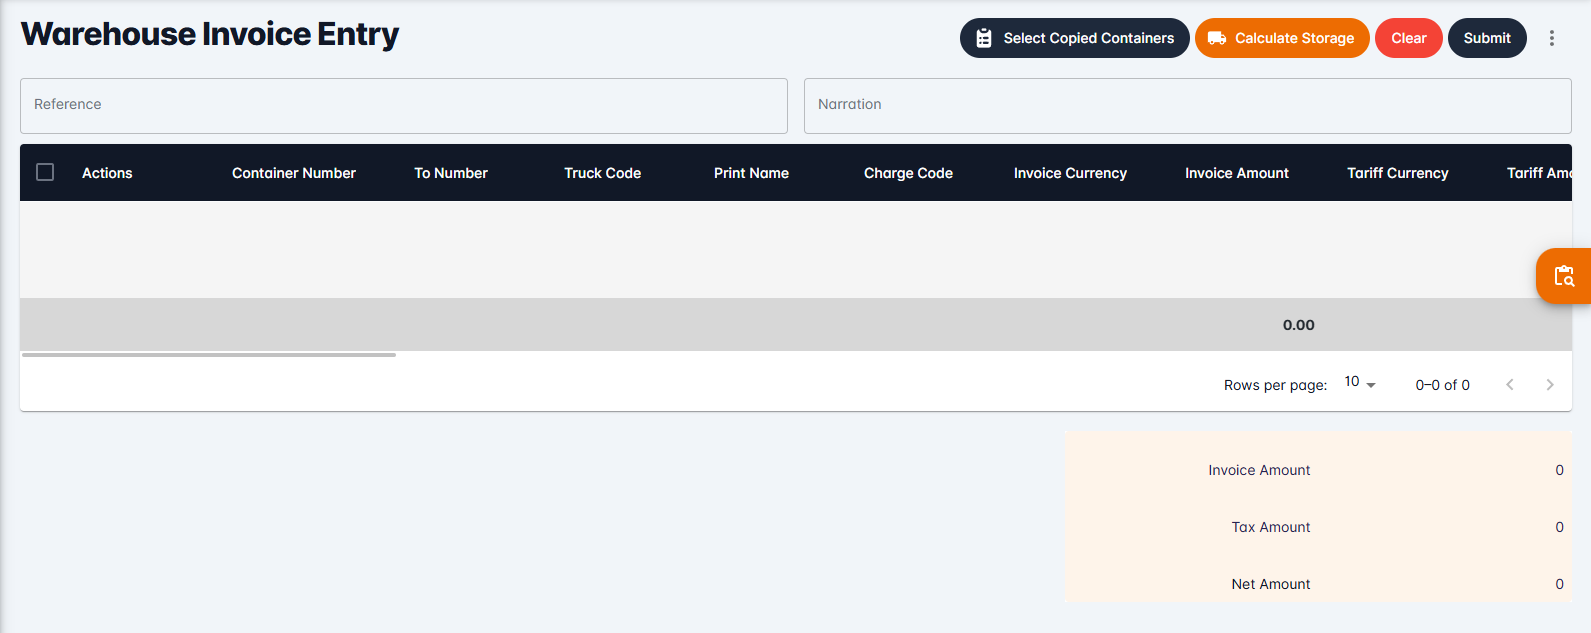Focus the Reference input field
This screenshot has width=1591, height=633.
(404, 106)
